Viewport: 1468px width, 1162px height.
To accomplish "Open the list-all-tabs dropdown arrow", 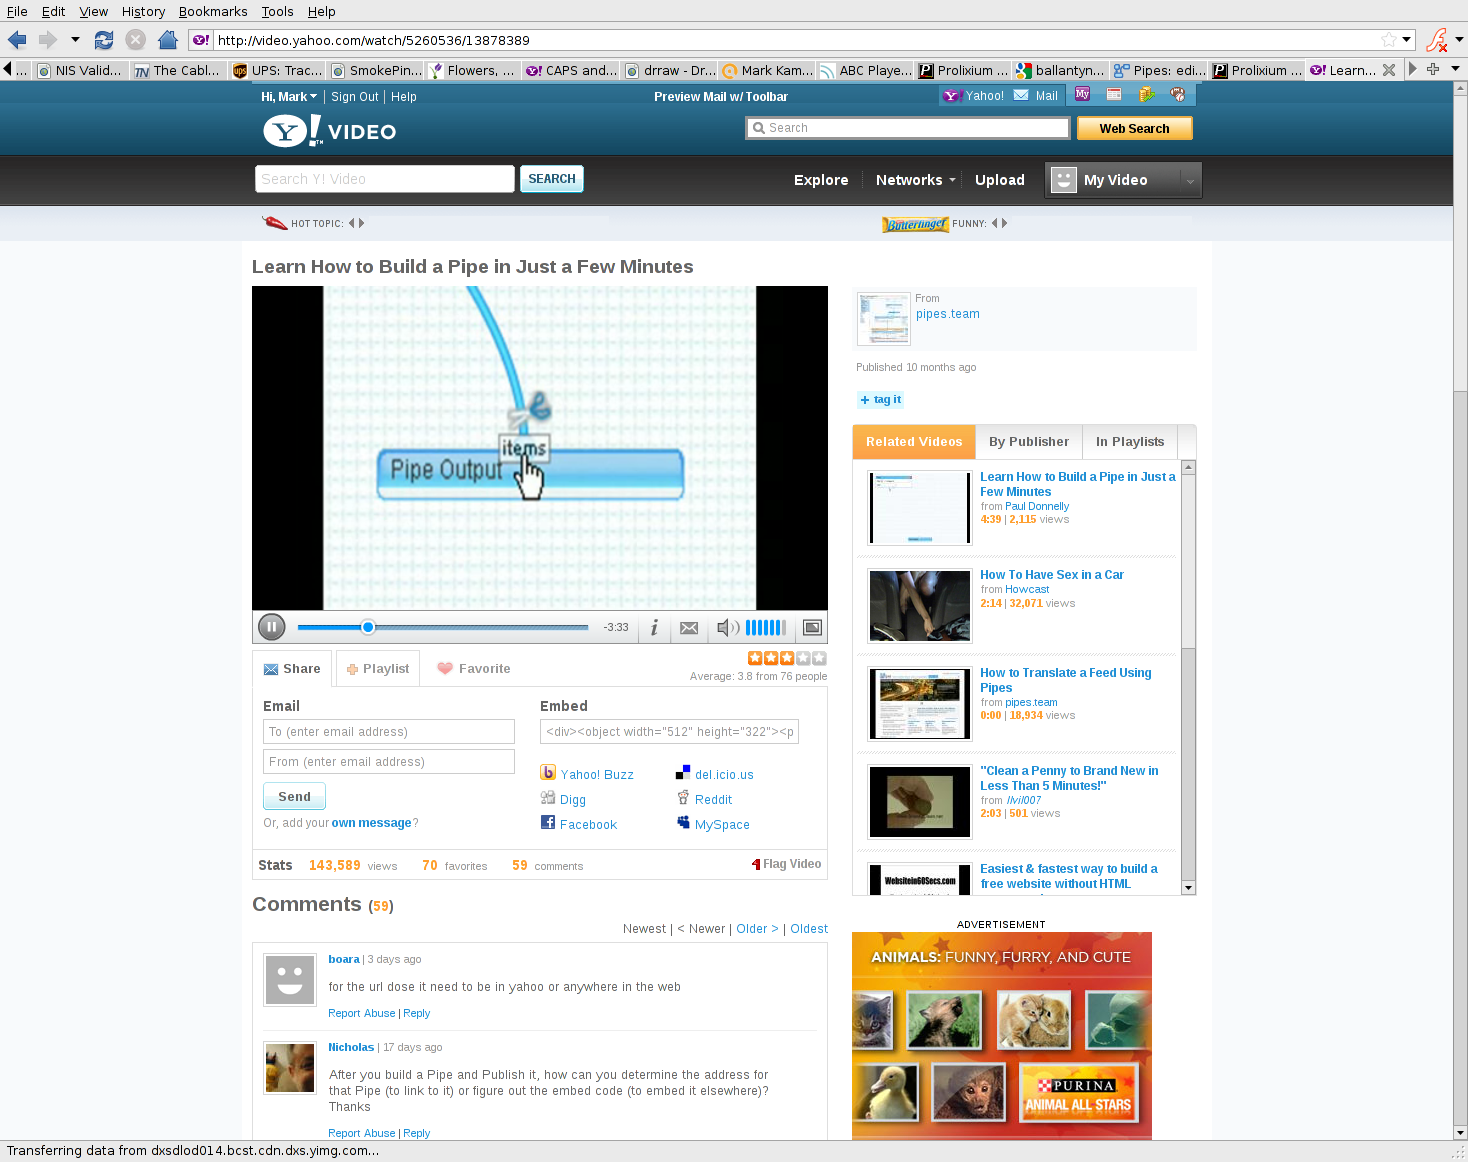I will click(1455, 69).
